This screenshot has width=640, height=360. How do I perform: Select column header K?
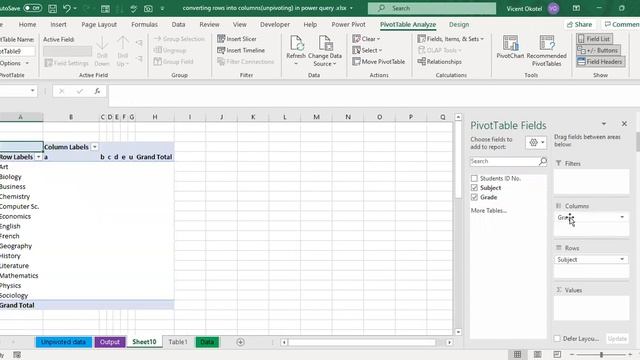tap(253, 117)
